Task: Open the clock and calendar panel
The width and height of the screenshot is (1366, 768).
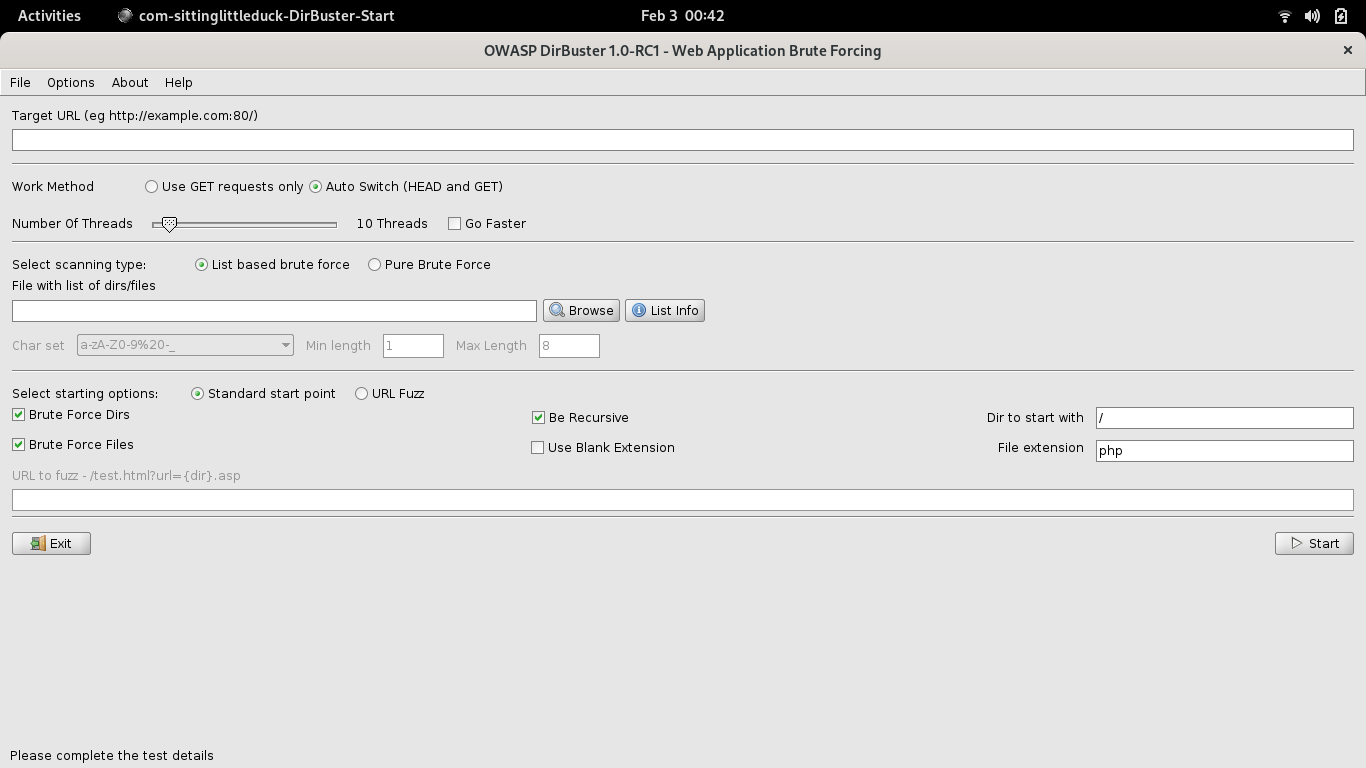Action: tap(683, 16)
